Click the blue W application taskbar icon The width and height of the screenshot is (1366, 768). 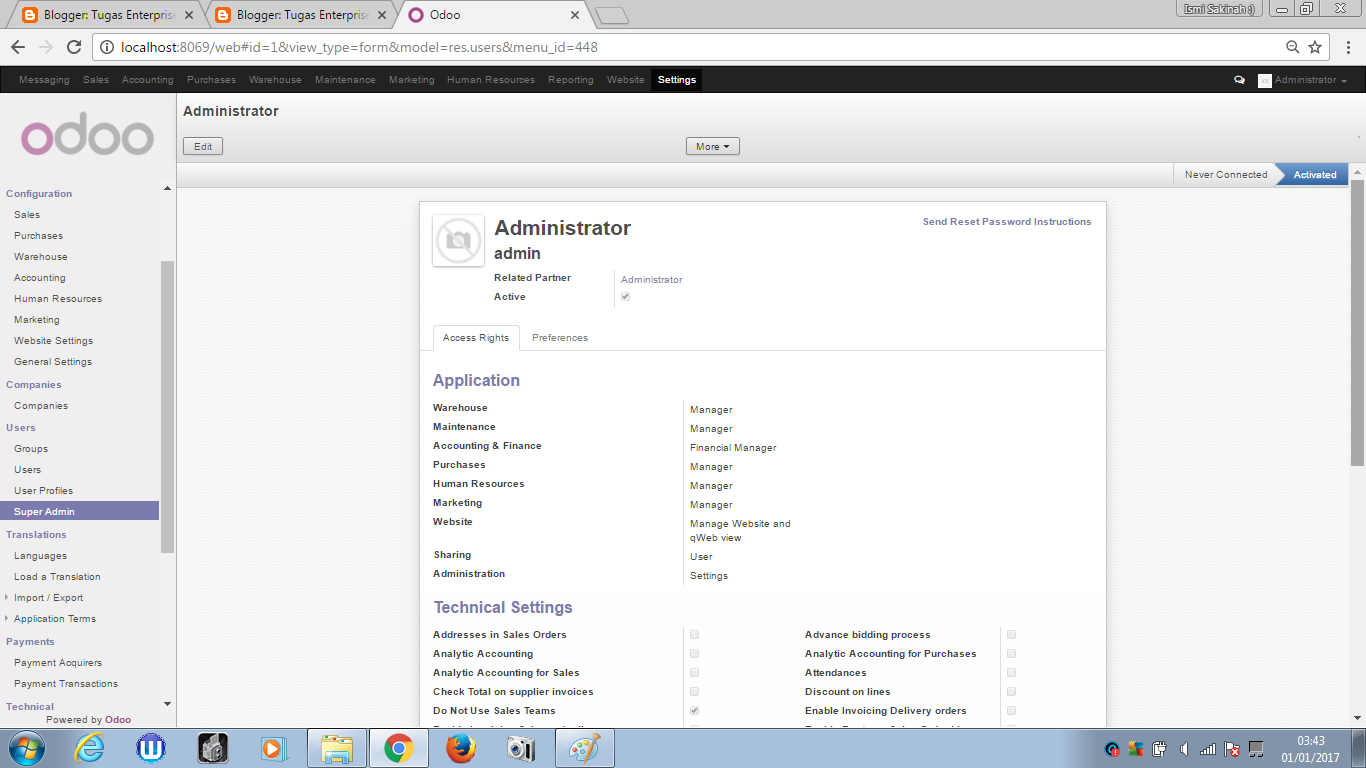point(151,748)
